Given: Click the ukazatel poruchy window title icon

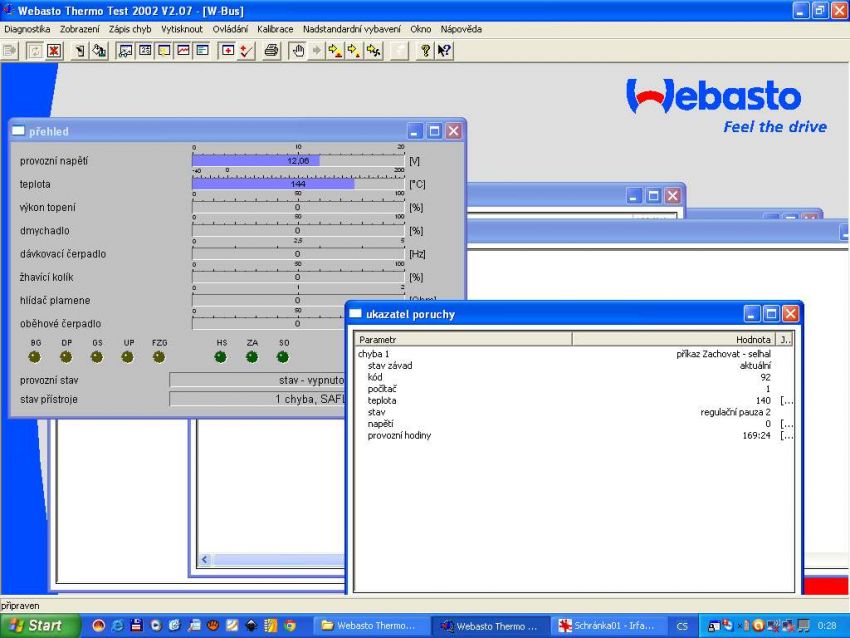Looking at the screenshot, I should click(x=356, y=313).
